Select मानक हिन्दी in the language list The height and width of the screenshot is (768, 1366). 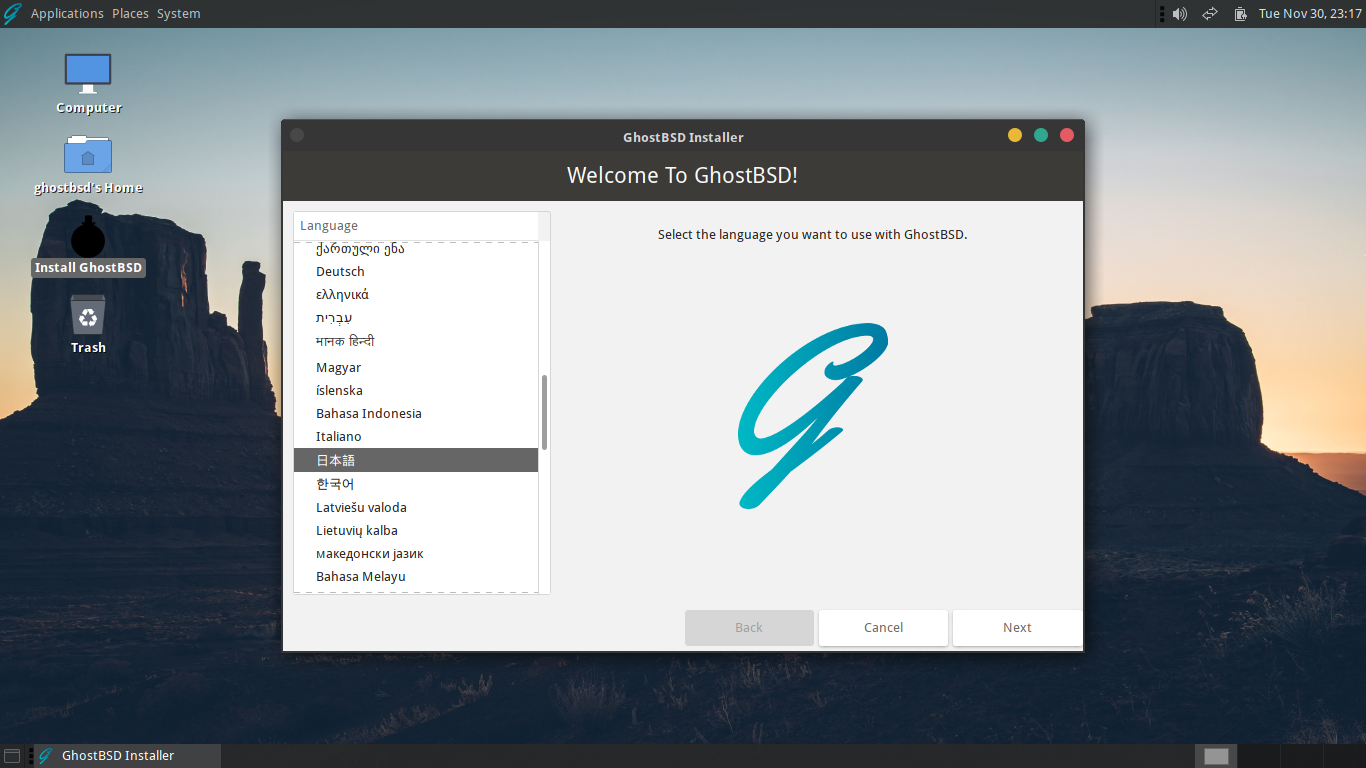click(x=416, y=342)
